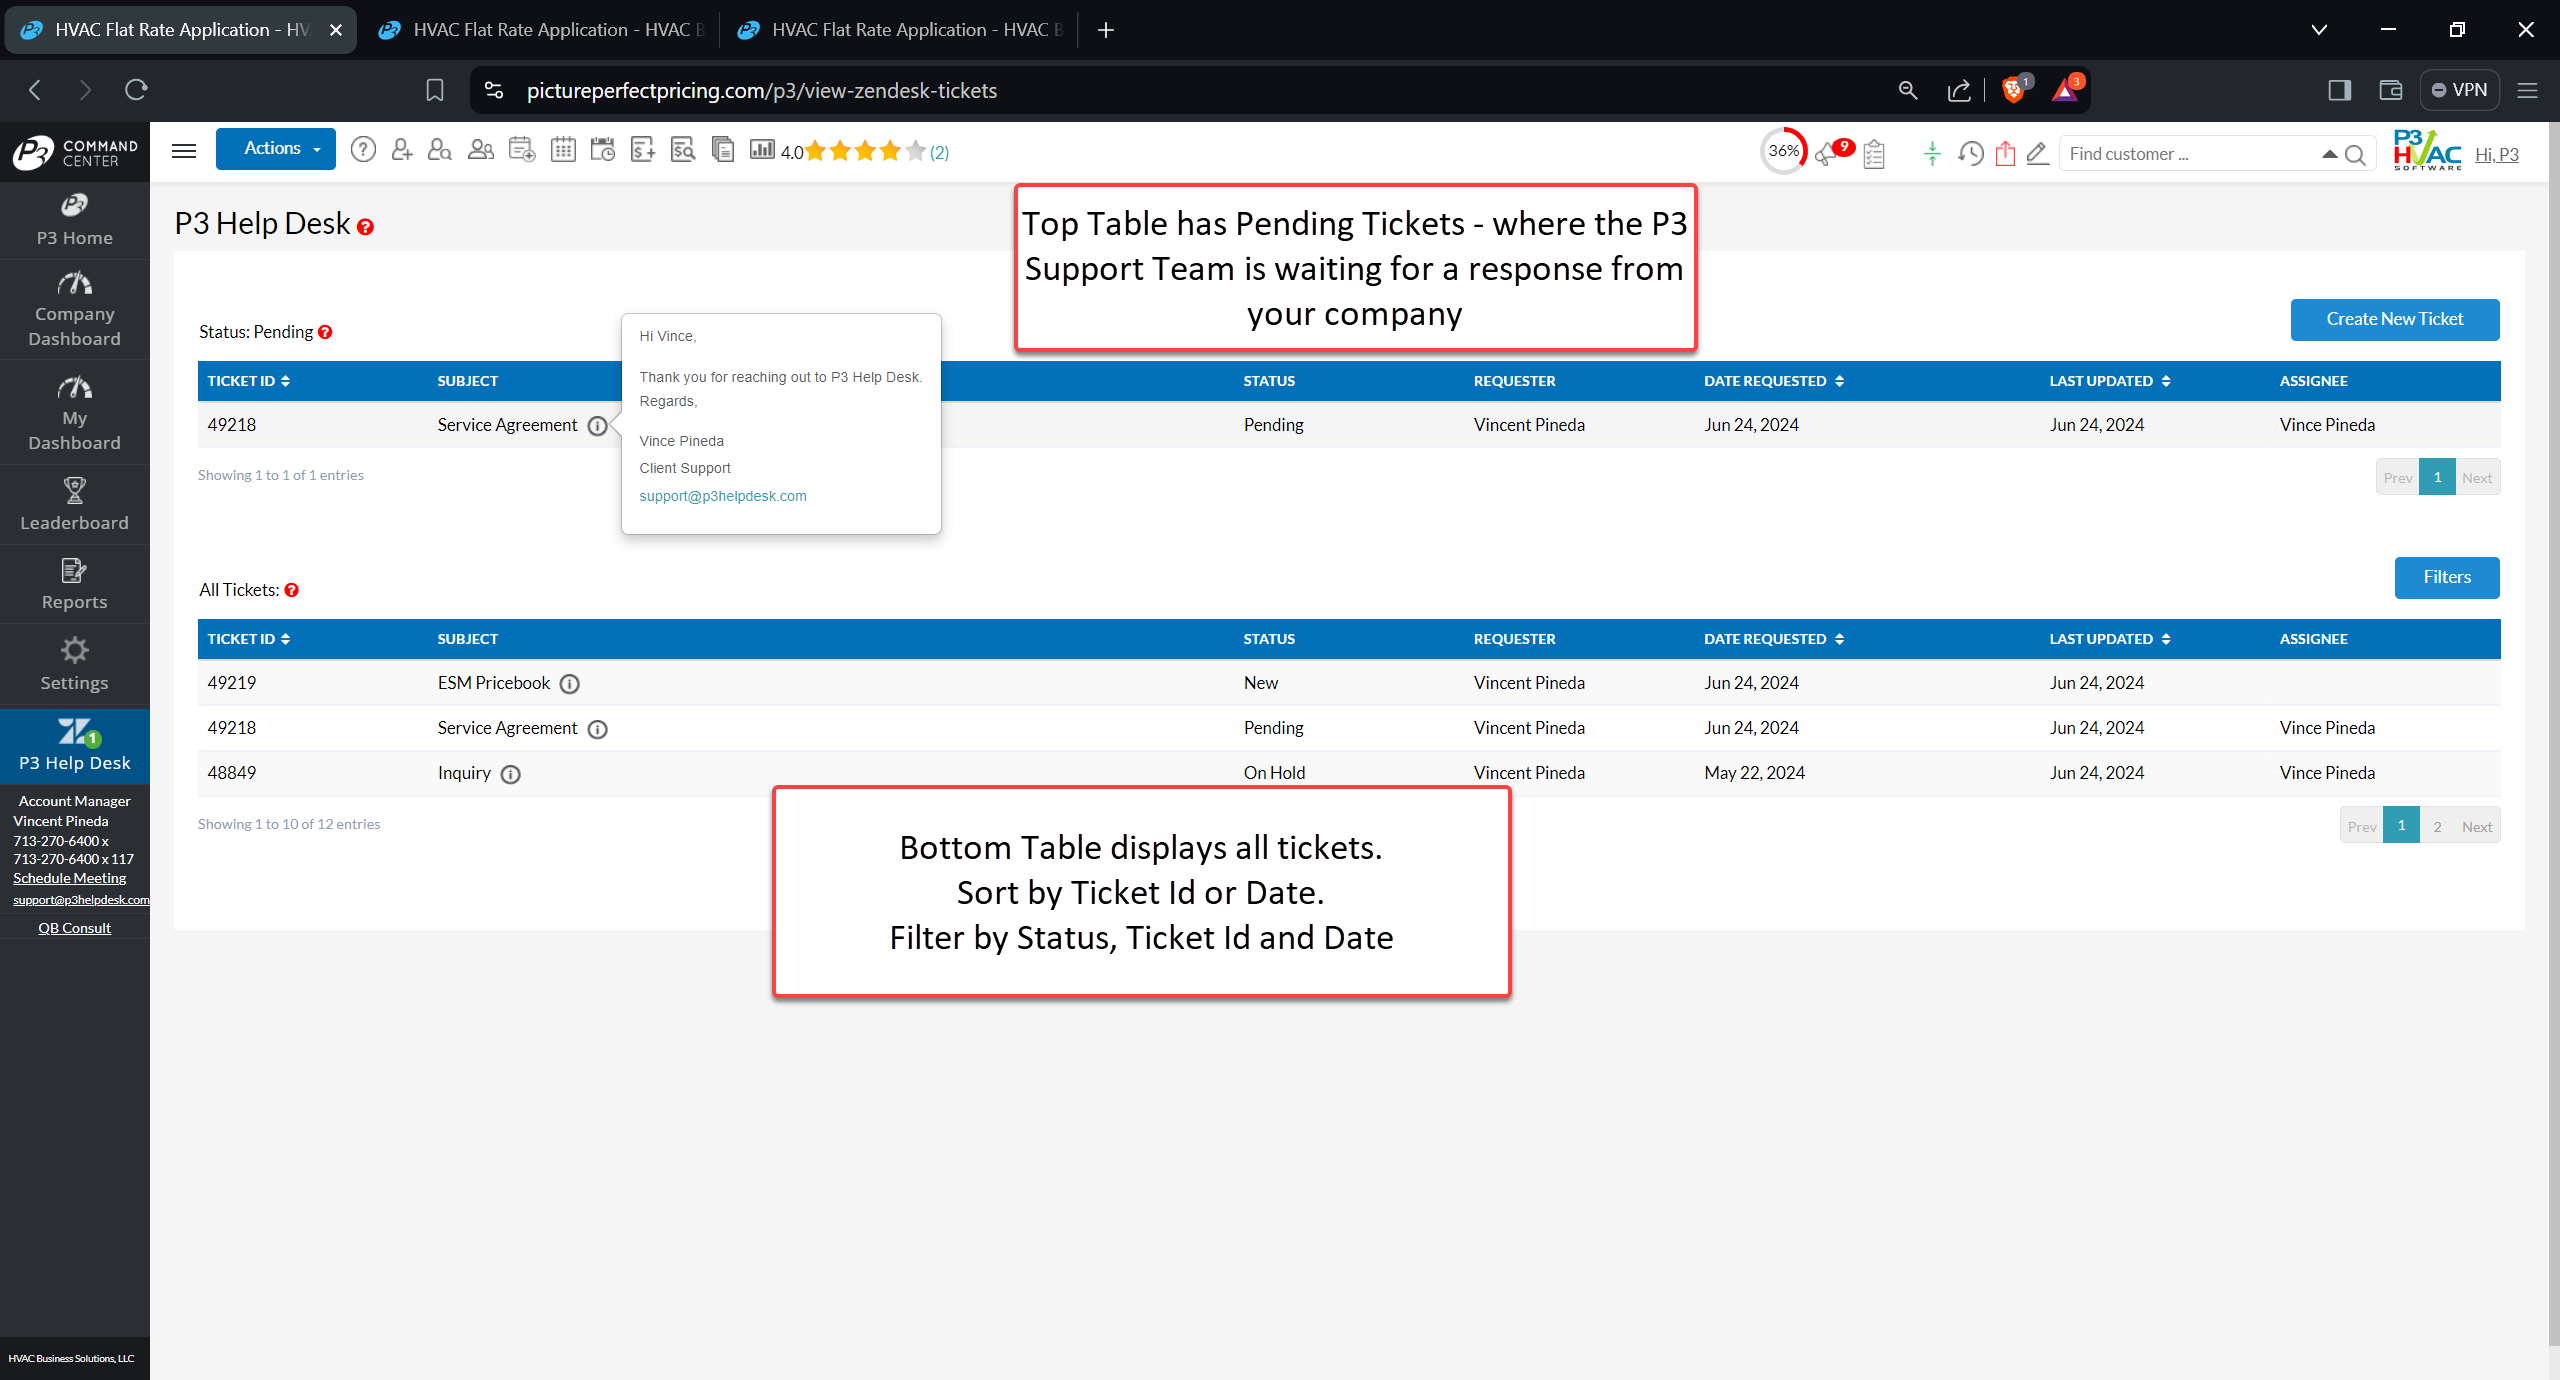Click the search invoice dollar-magnifier icon
Viewport: 2560px width, 1380px height.
tap(683, 150)
